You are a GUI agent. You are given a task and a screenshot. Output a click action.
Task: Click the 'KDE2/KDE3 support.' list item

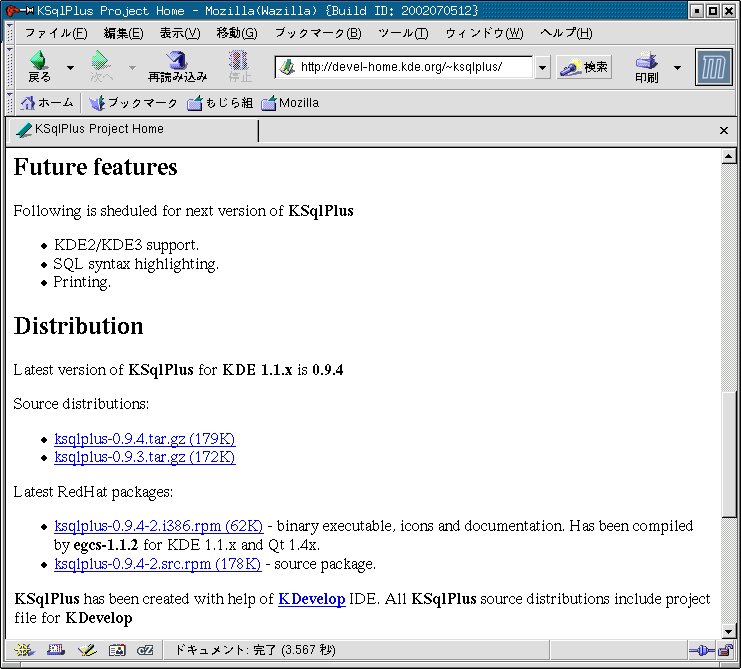click(126, 245)
